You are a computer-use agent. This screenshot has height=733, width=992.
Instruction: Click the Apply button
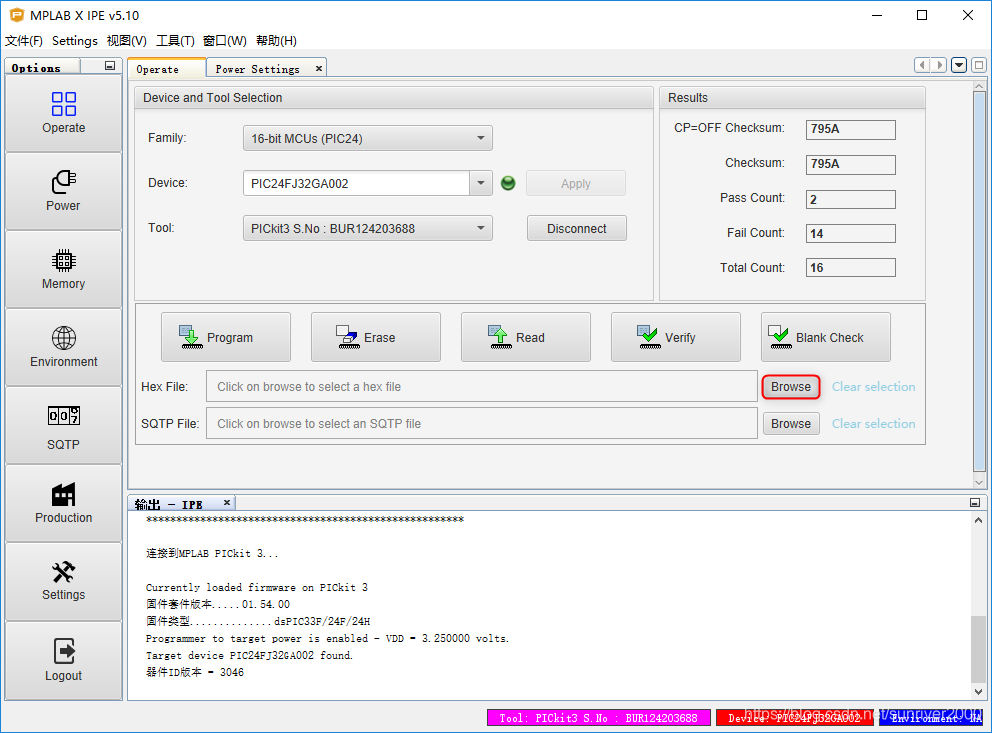pyautogui.click(x=576, y=183)
